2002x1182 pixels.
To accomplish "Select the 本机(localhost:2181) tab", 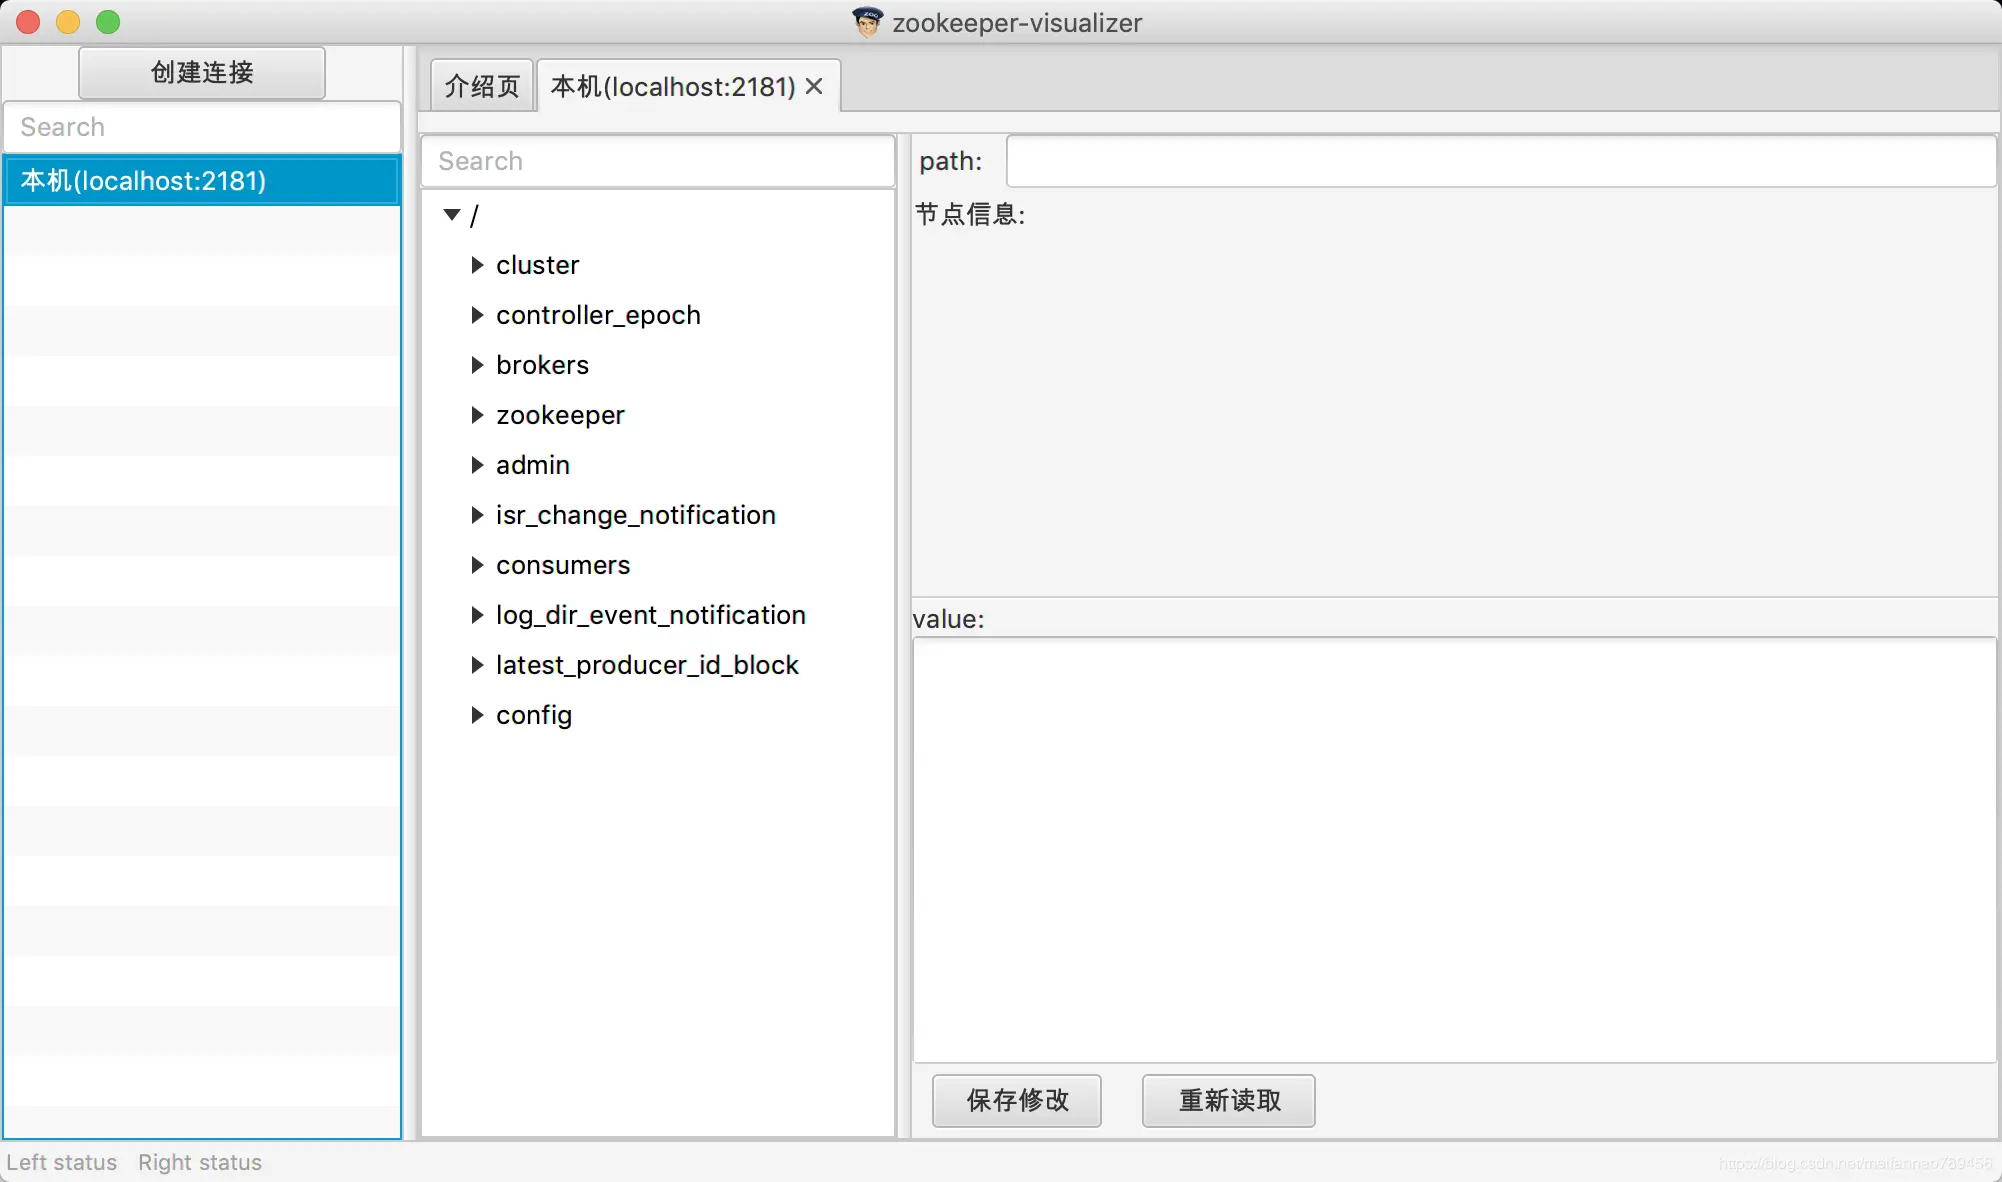I will (672, 87).
